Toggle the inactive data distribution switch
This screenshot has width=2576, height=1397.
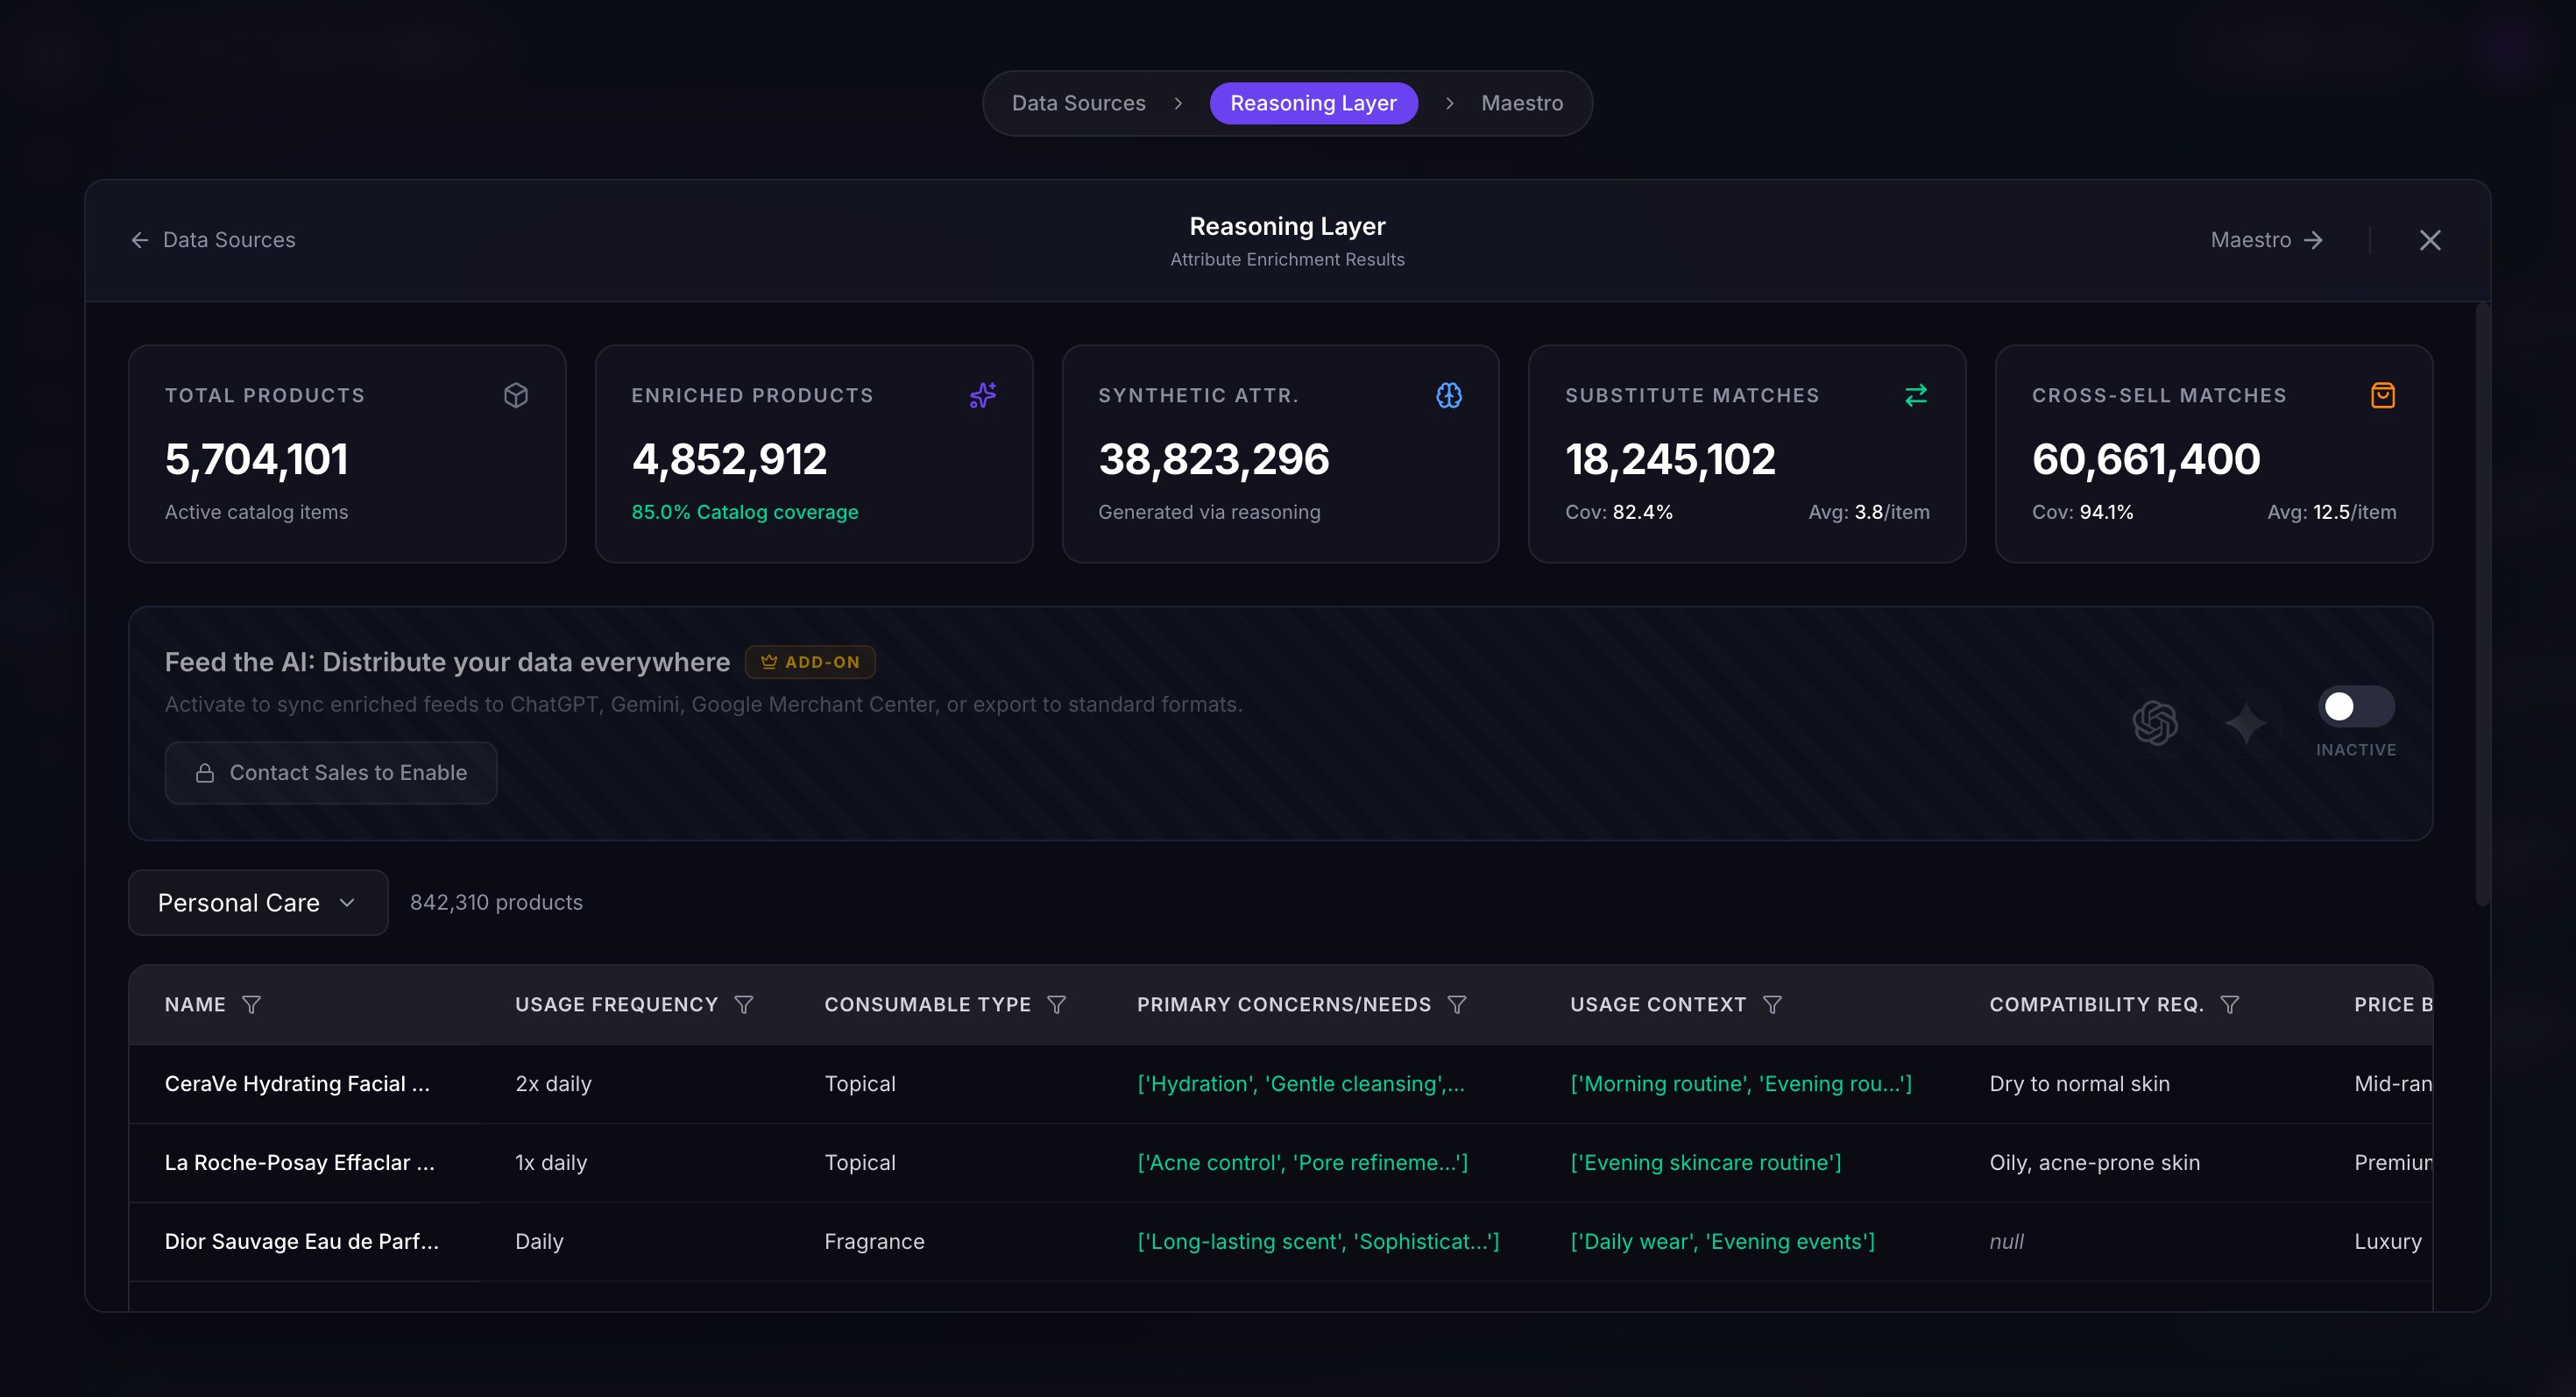(x=2355, y=707)
